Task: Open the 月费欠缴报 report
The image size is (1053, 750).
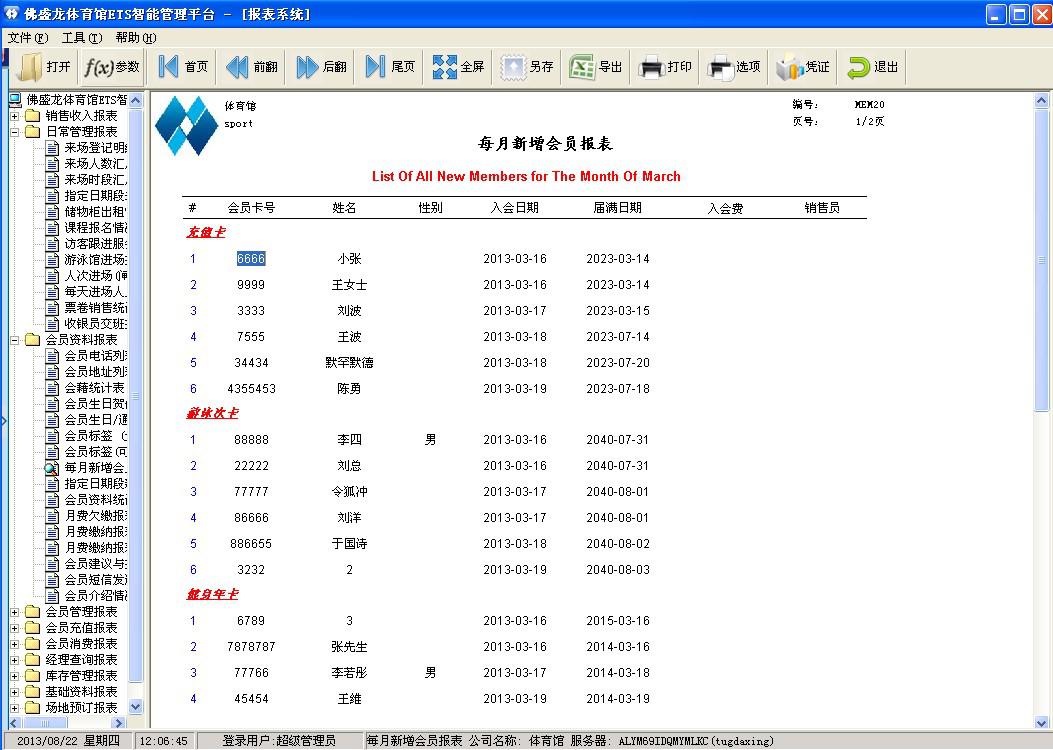Action: [x=95, y=516]
